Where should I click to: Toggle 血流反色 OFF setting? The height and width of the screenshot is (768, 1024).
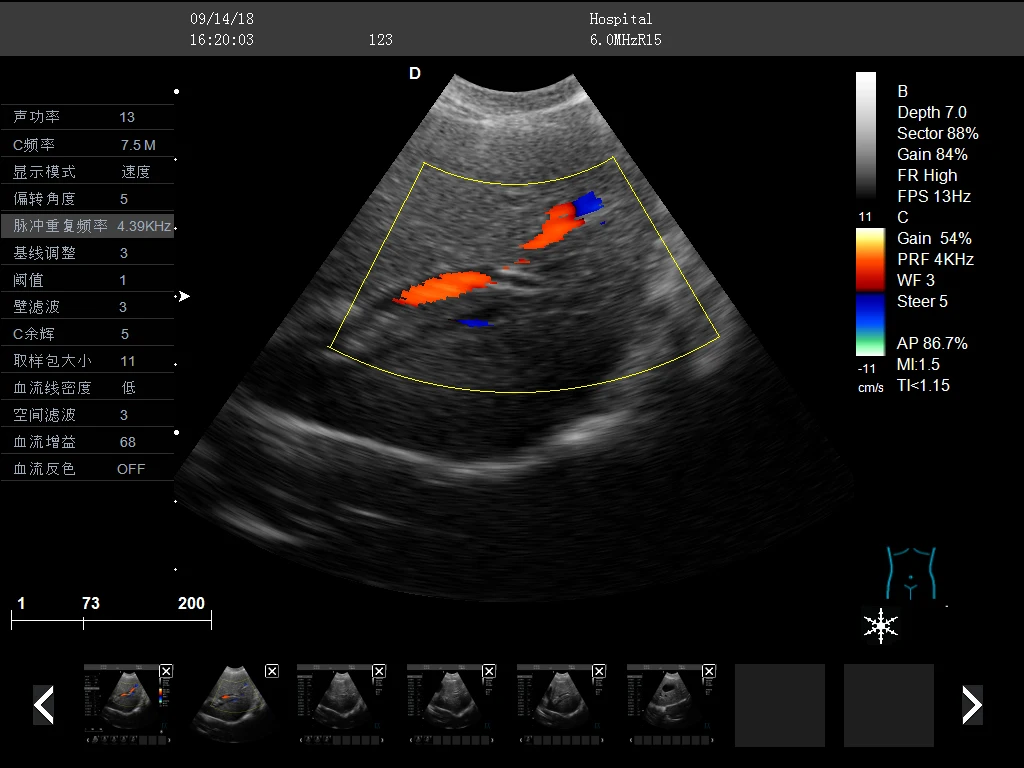[x=87, y=468]
